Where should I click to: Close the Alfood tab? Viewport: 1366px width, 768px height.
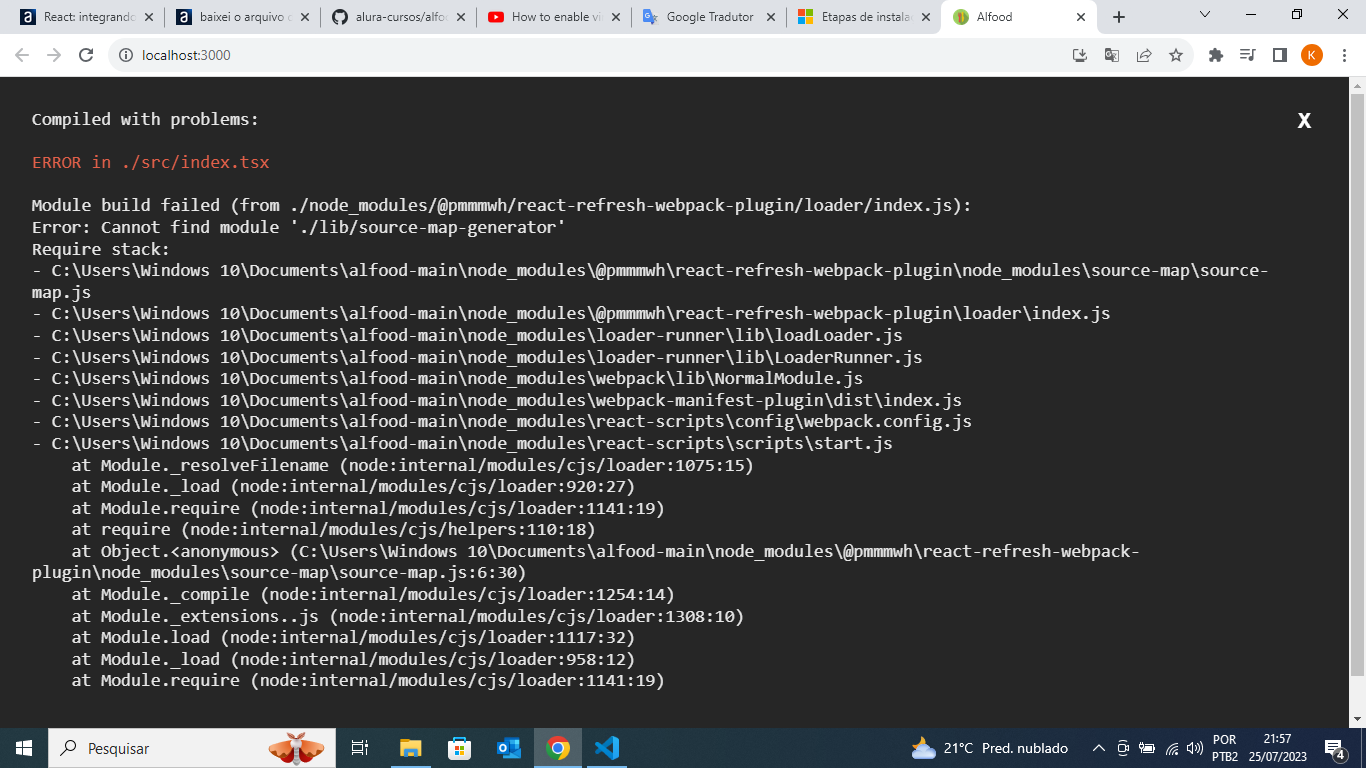1081,17
